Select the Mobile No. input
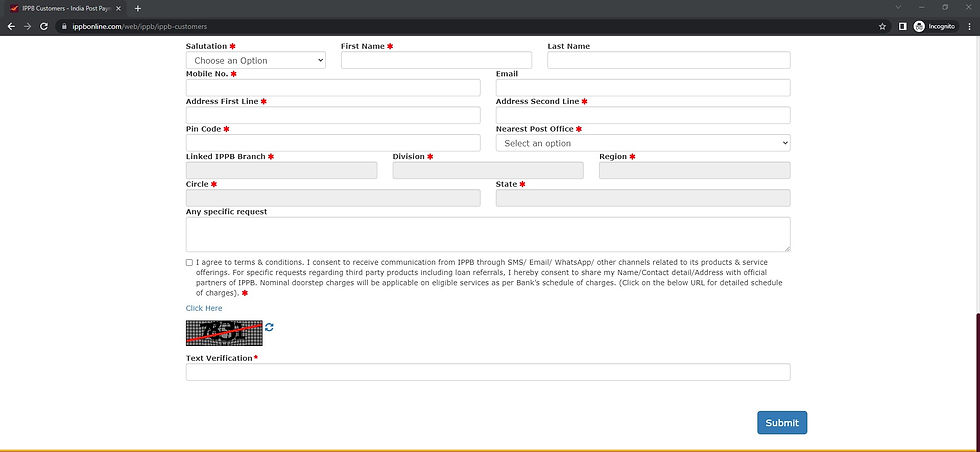This screenshot has width=980, height=452. [x=333, y=88]
